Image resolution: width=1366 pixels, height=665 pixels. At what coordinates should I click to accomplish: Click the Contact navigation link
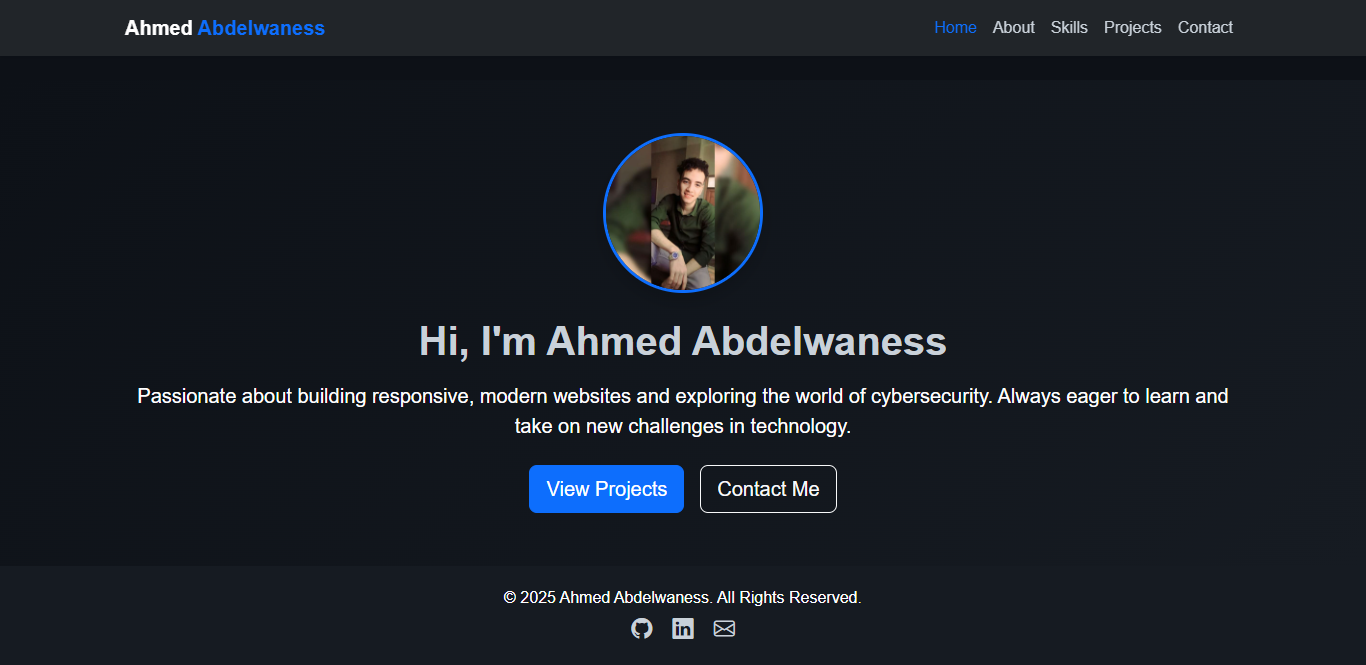tap(1205, 28)
